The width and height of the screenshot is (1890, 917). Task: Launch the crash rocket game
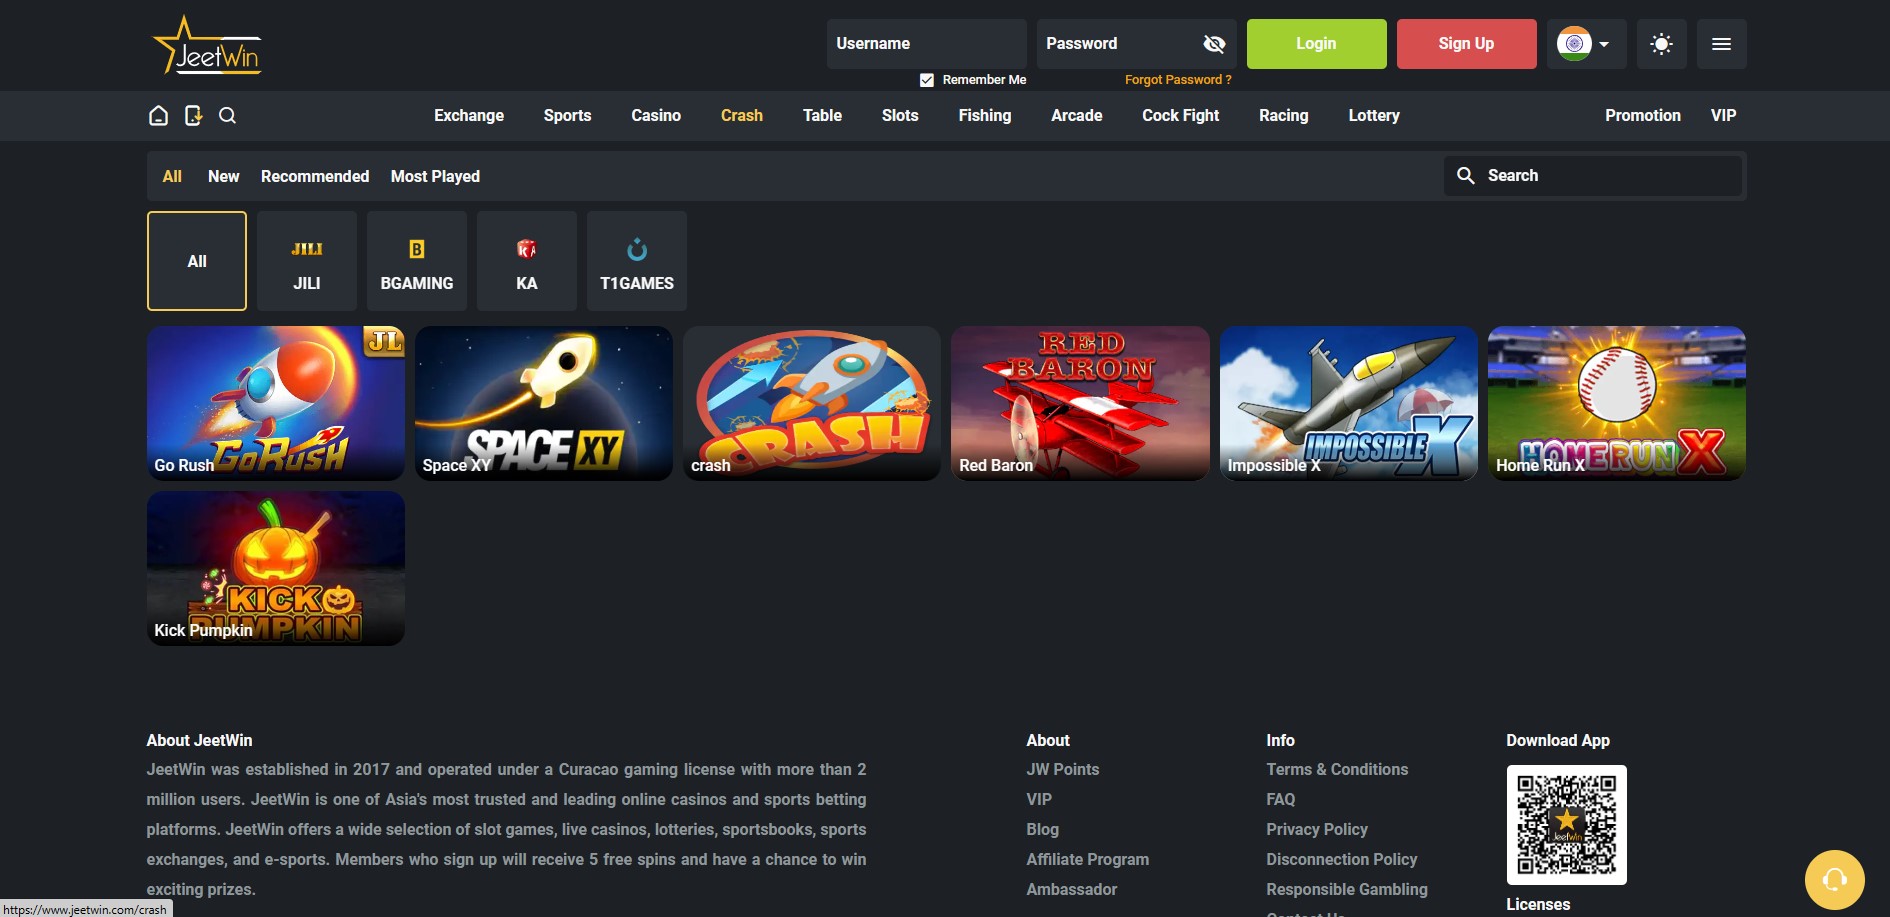[x=812, y=403]
